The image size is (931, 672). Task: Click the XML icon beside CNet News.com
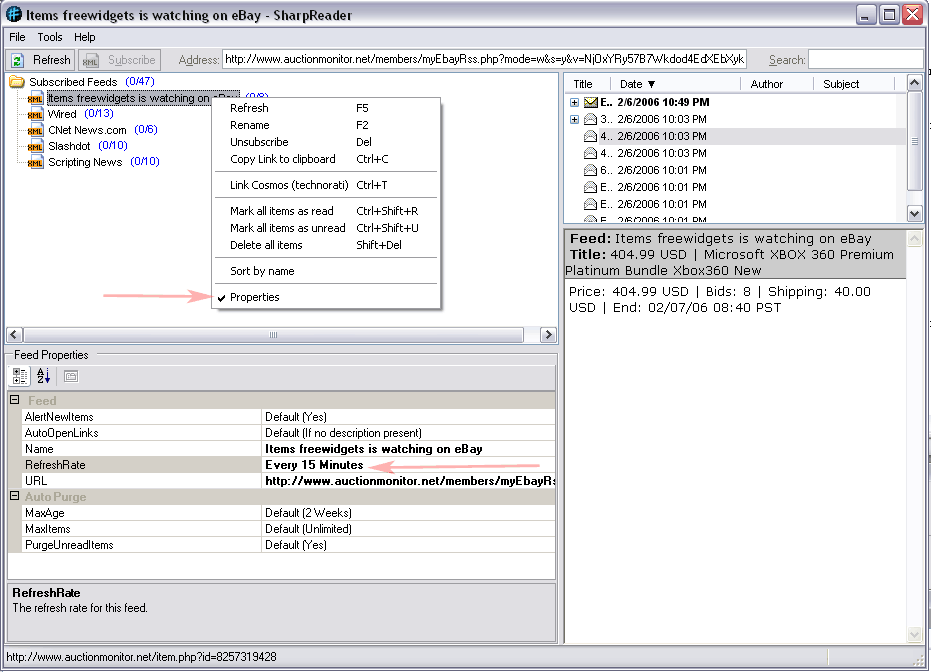[x=36, y=130]
